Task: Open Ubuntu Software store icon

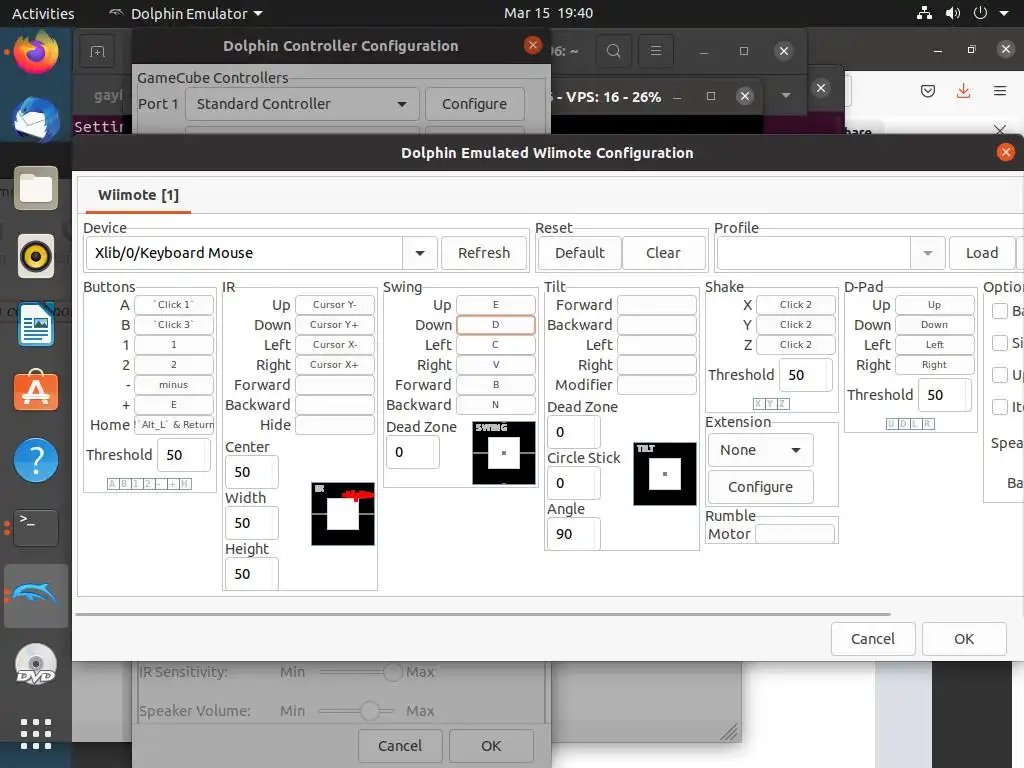Action: coord(36,391)
